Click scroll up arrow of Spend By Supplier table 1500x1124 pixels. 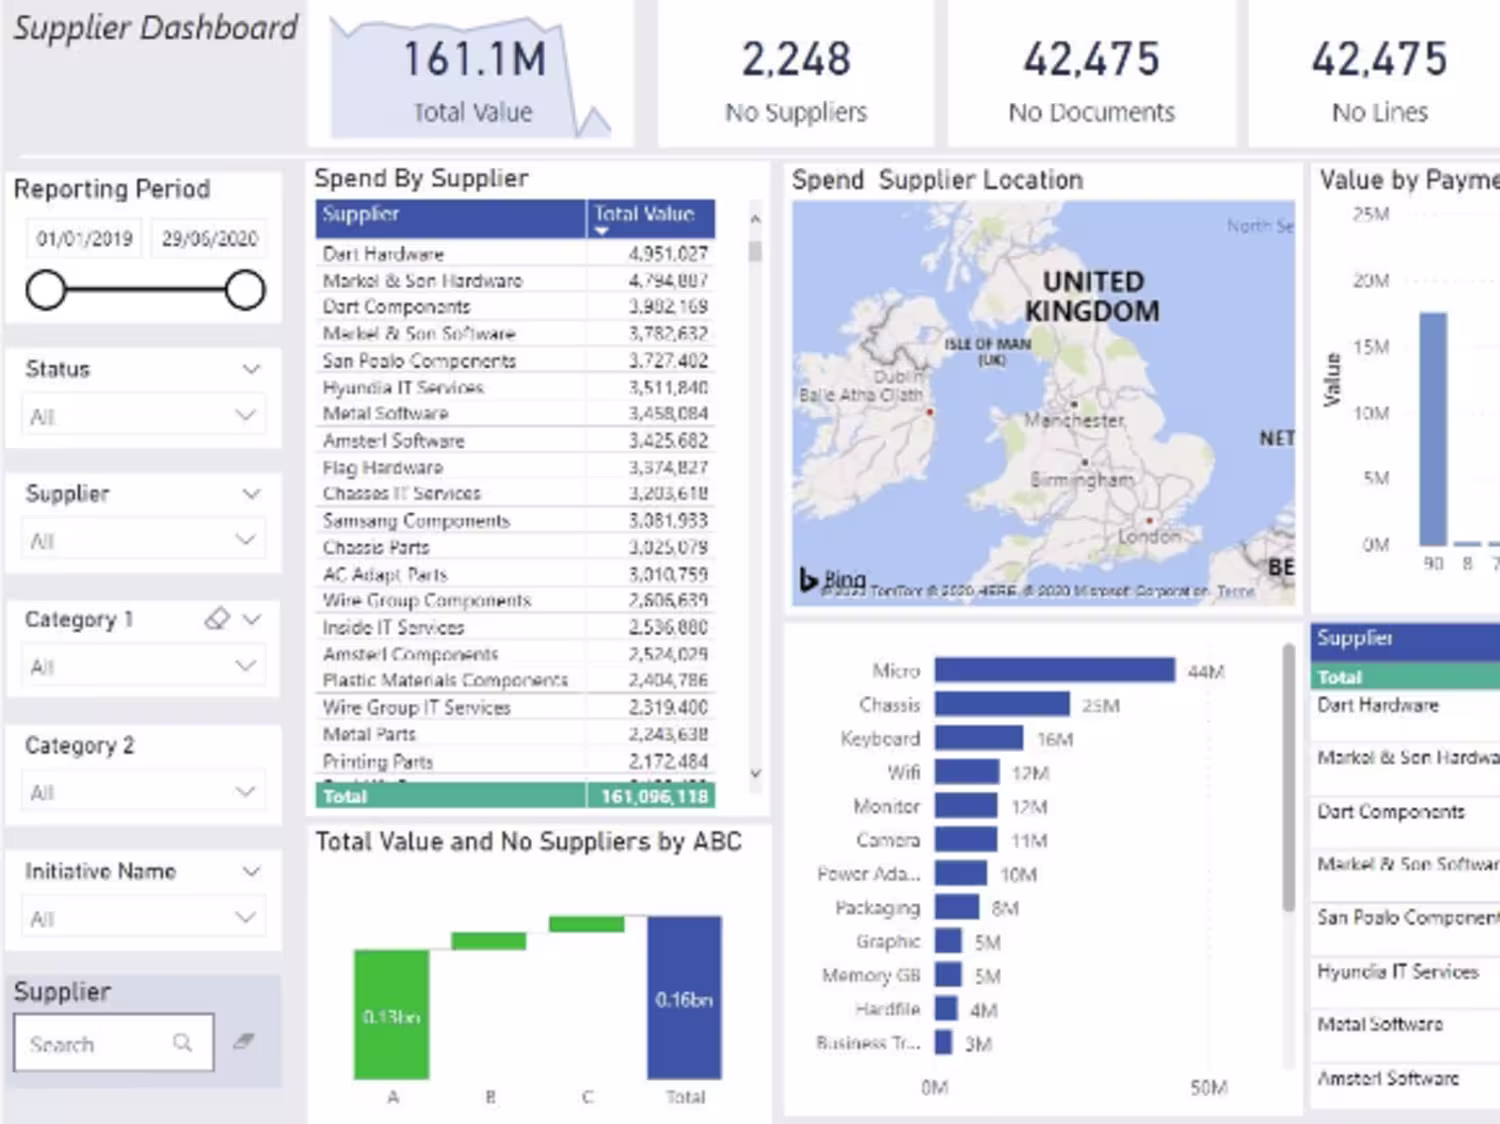tap(755, 218)
